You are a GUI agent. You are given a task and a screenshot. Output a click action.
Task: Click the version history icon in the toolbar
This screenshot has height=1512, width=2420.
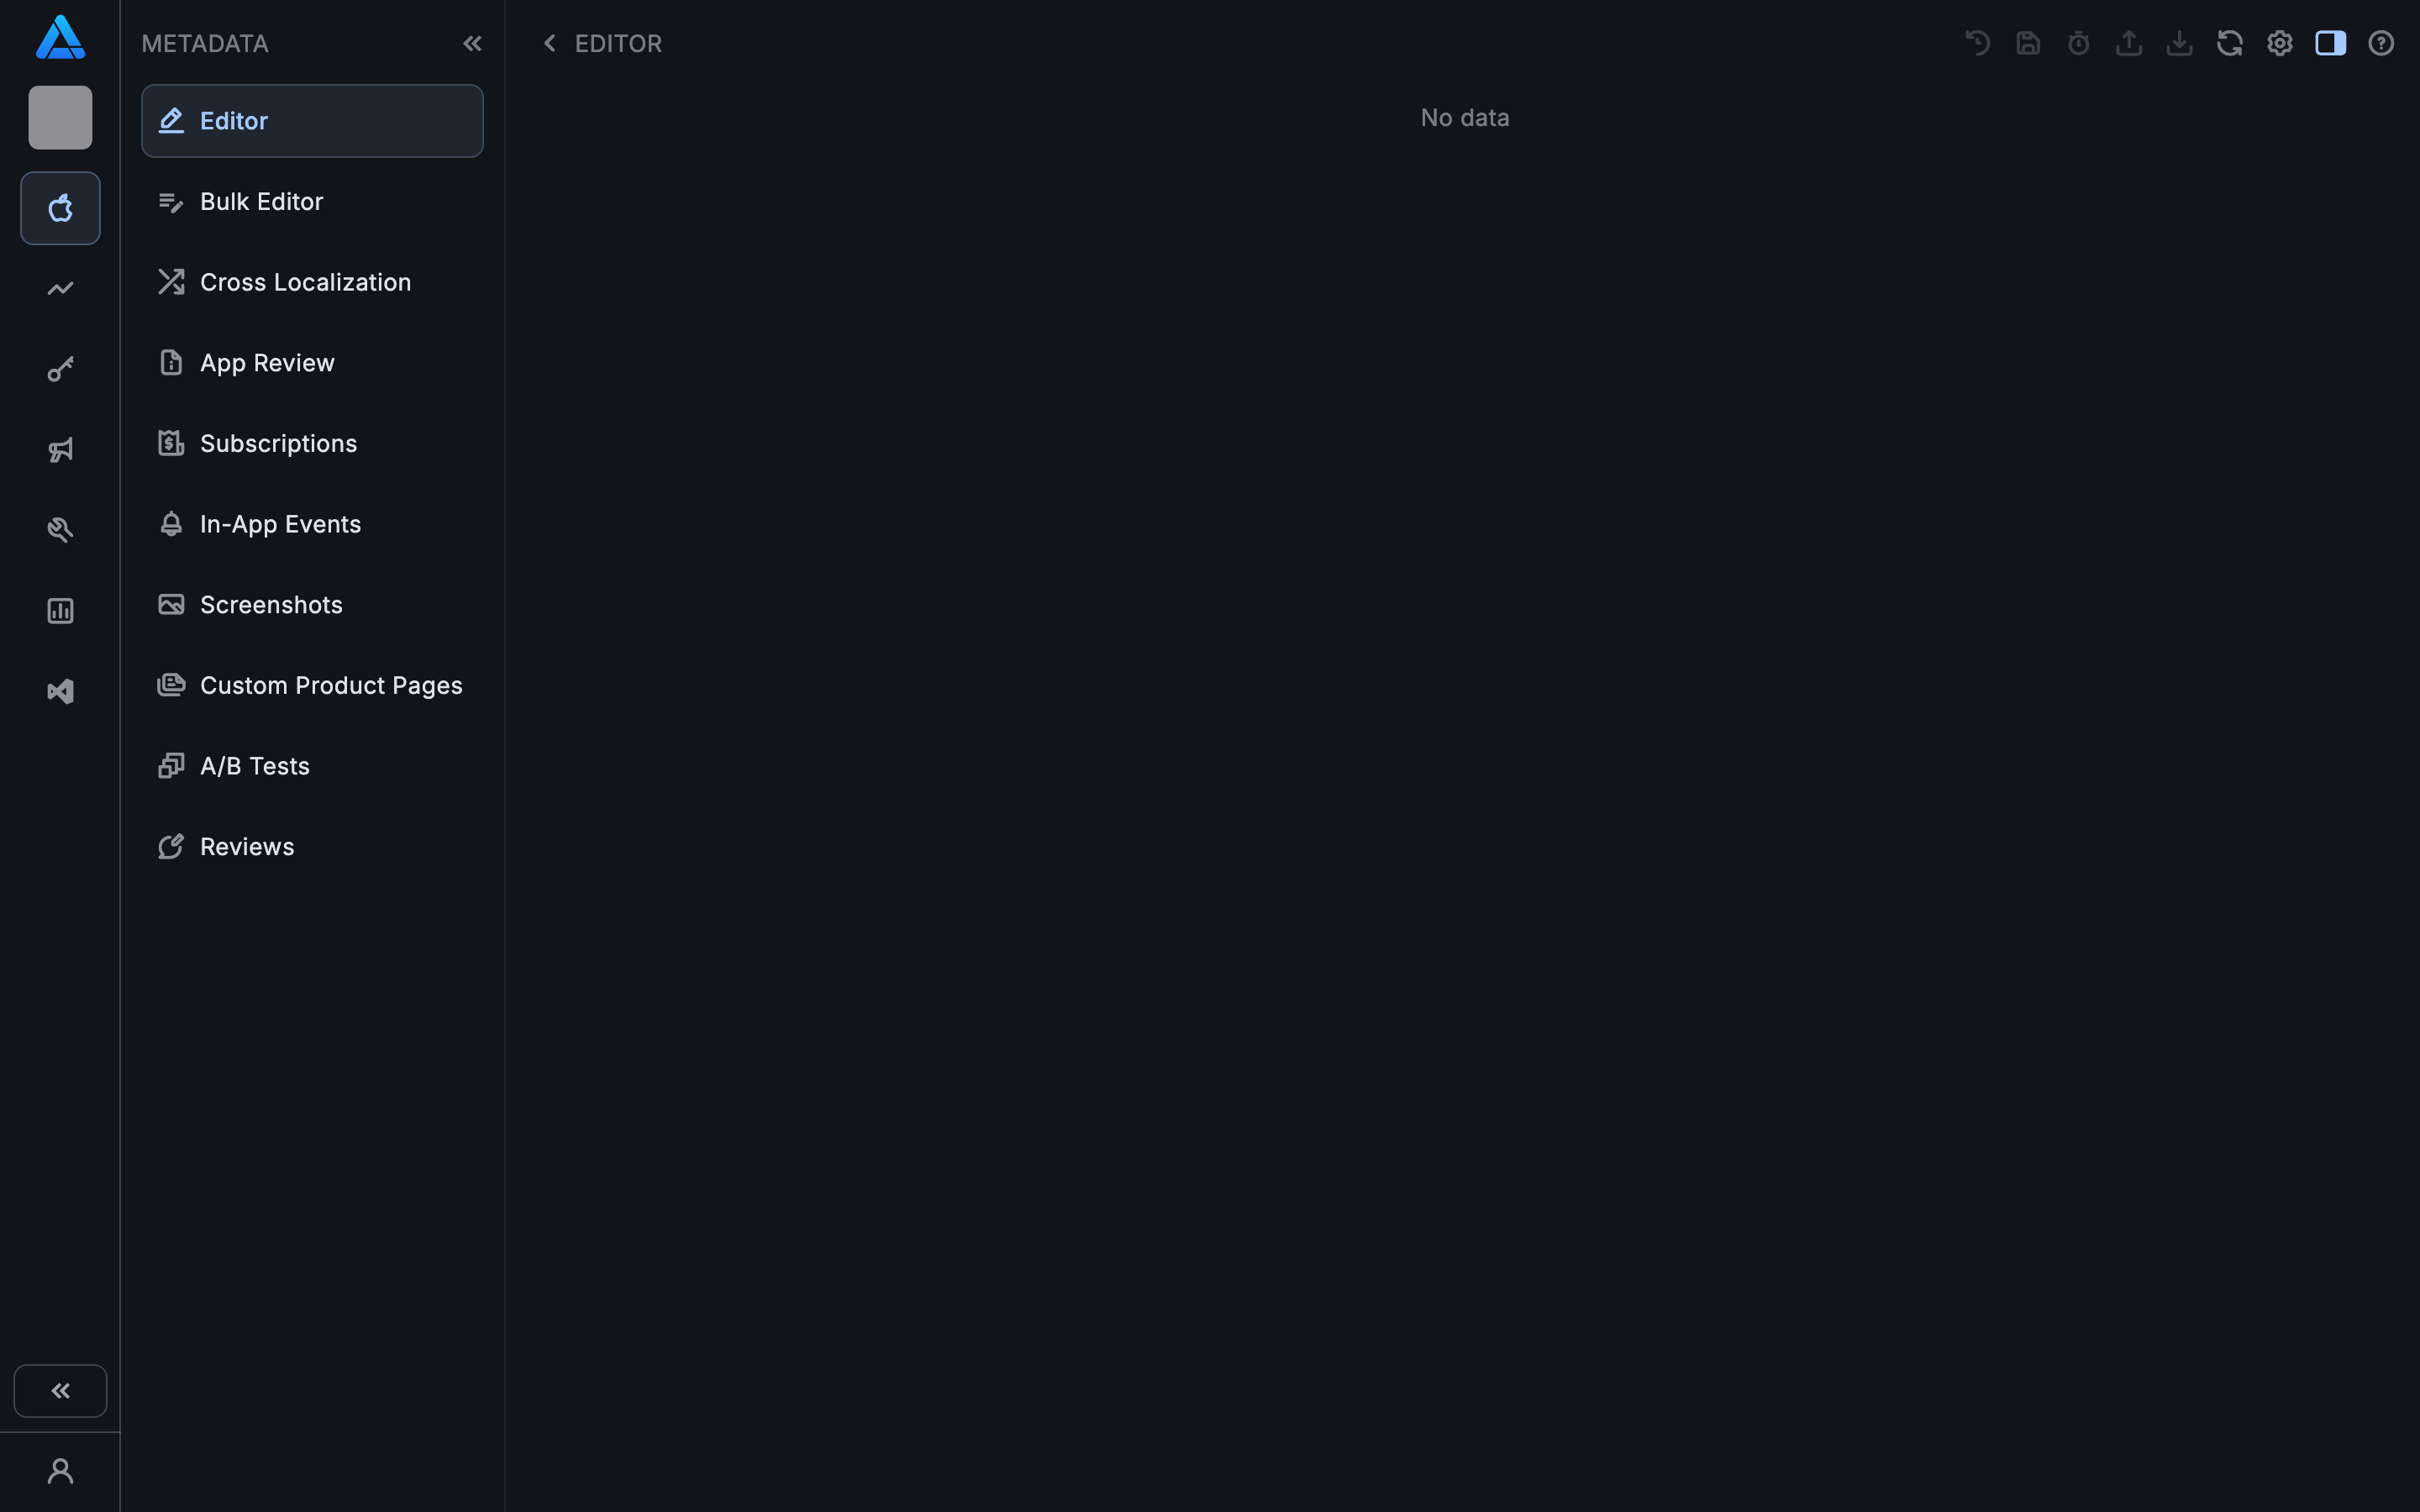(x=1978, y=43)
